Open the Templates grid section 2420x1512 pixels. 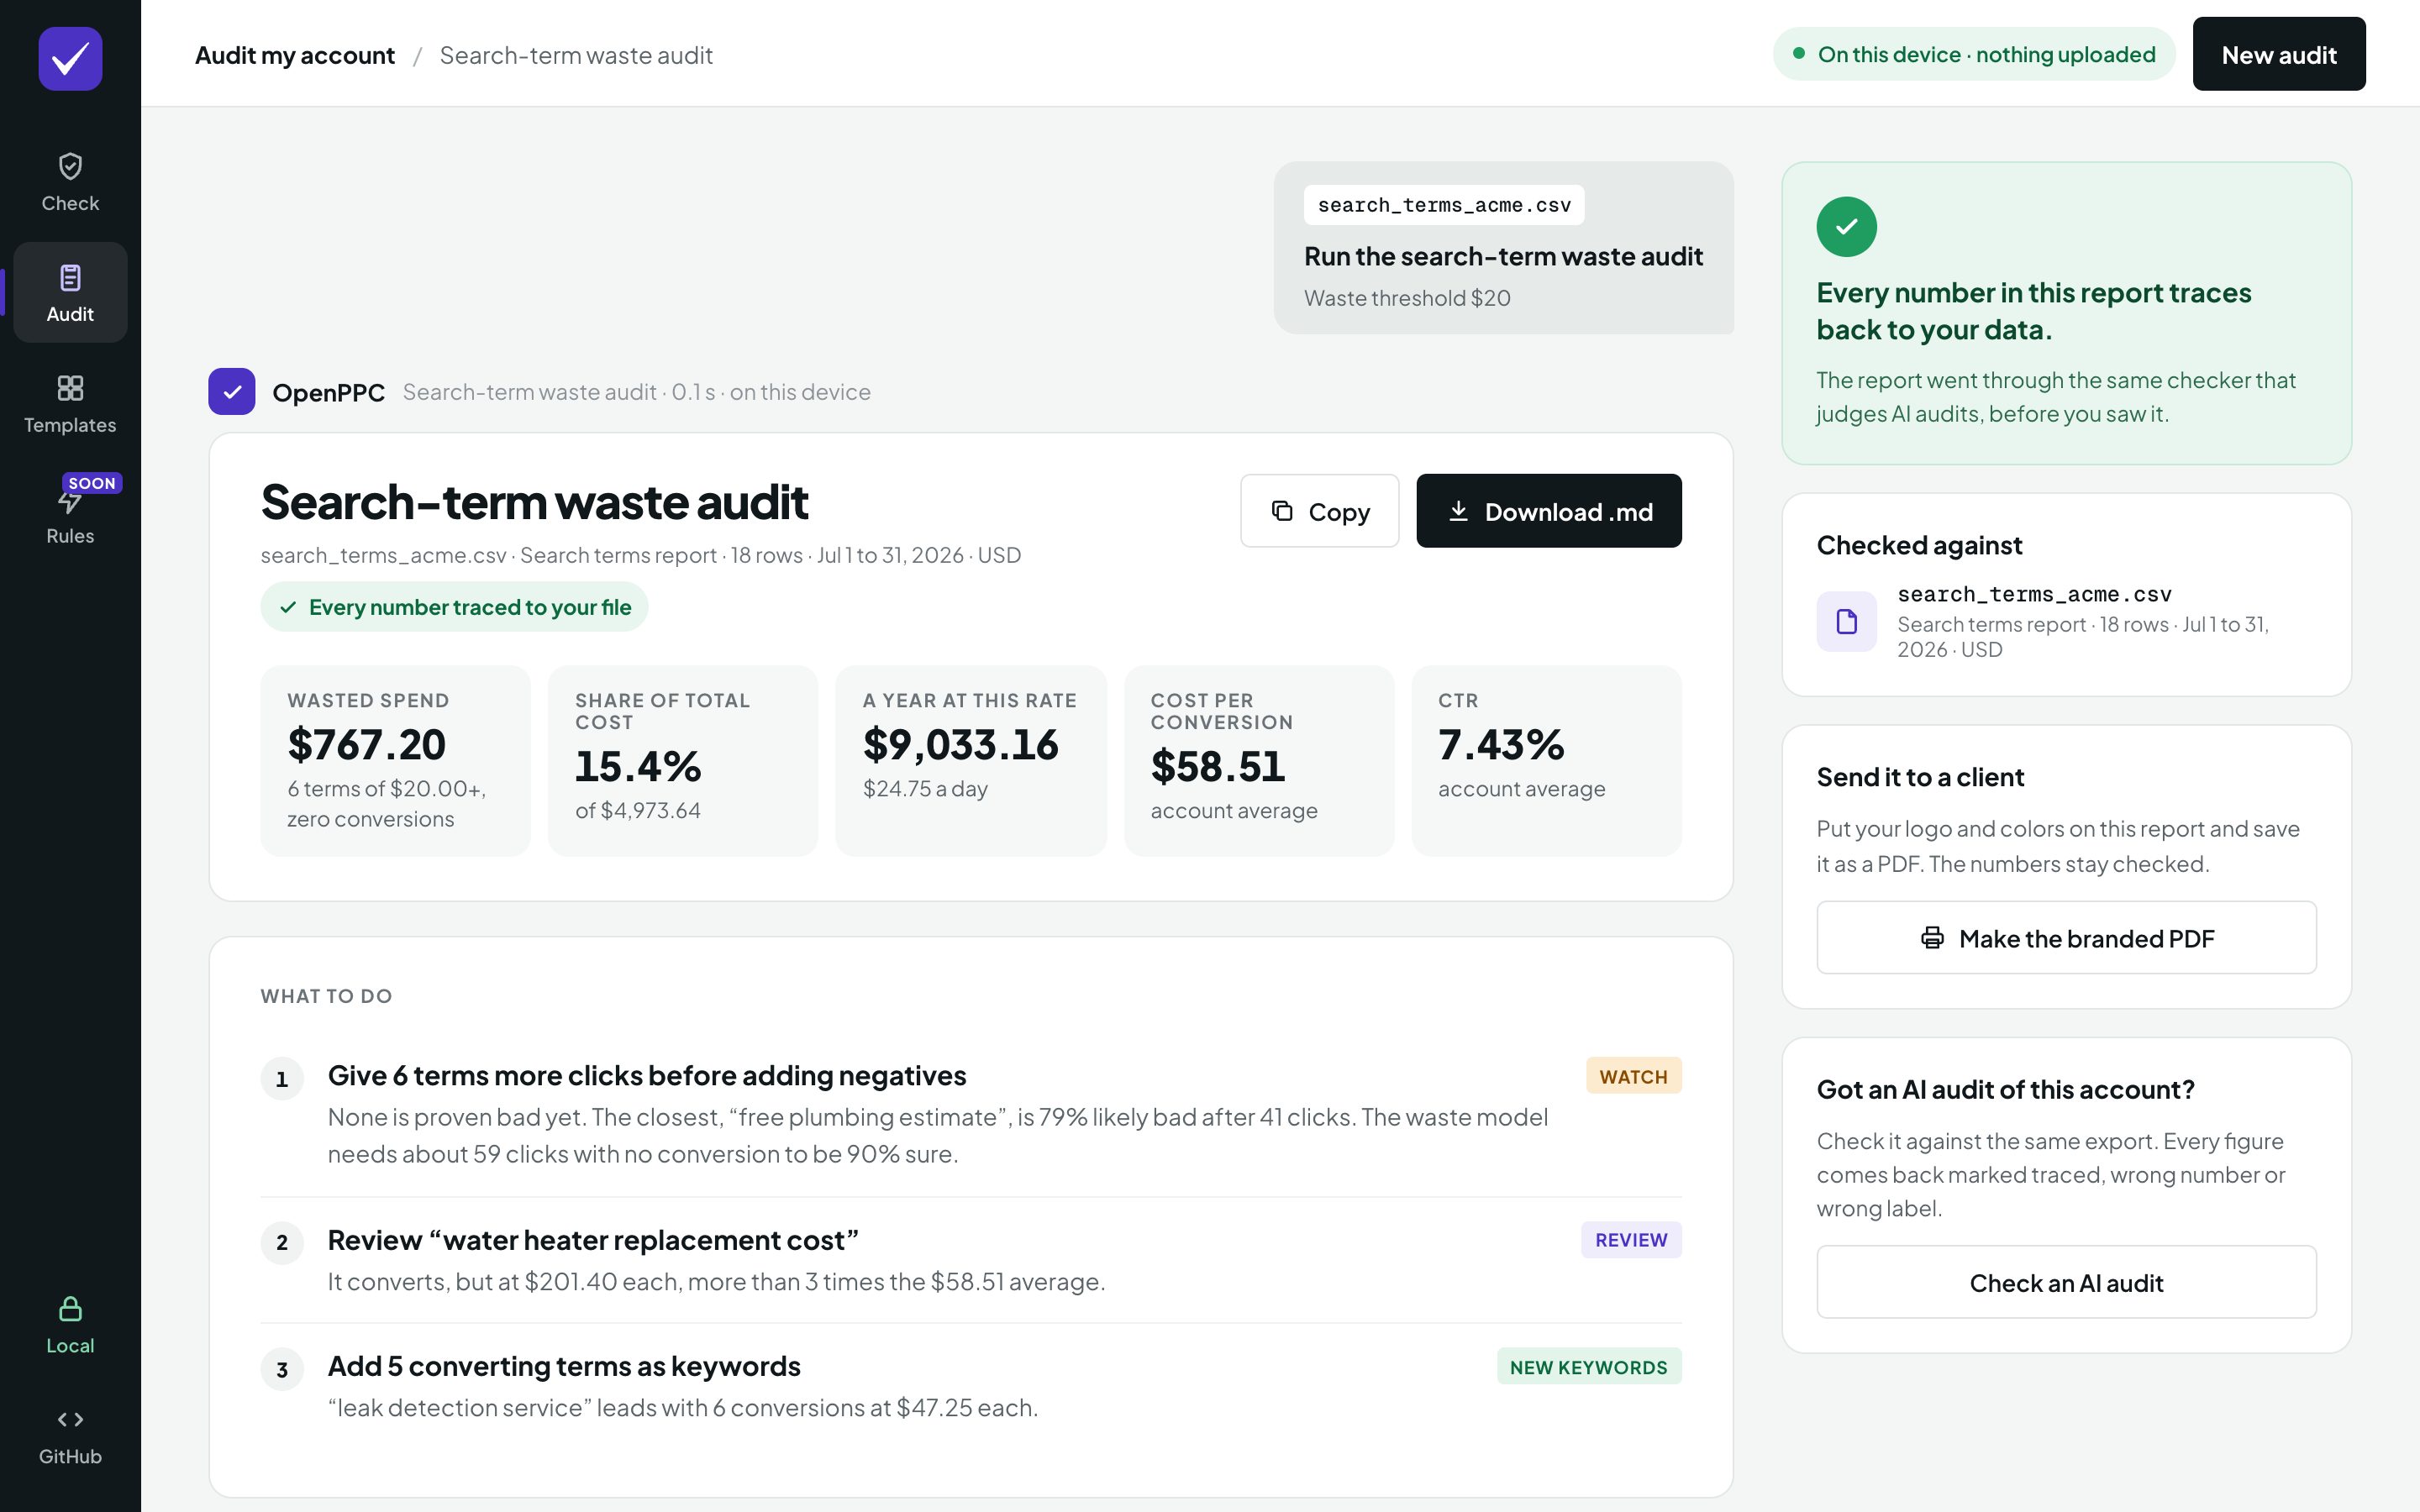pyautogui.click(x=70, y=403)
